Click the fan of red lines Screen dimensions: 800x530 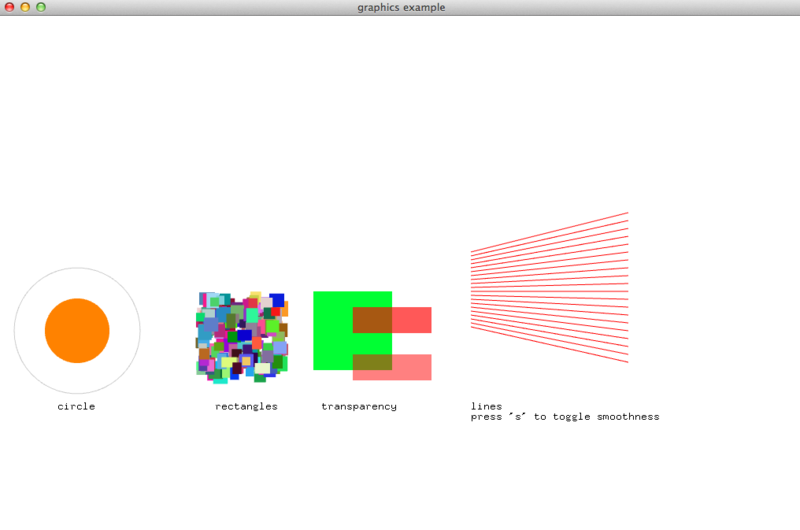[549, 288]
